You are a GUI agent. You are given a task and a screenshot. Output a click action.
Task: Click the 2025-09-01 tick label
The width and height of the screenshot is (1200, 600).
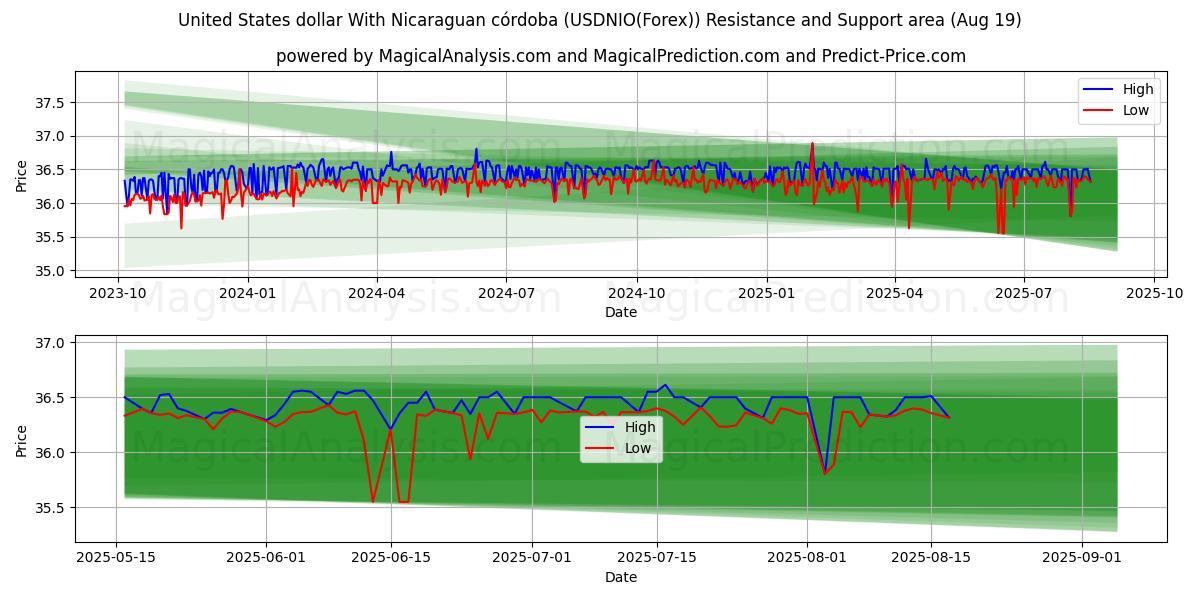(x=1082, y=558)
